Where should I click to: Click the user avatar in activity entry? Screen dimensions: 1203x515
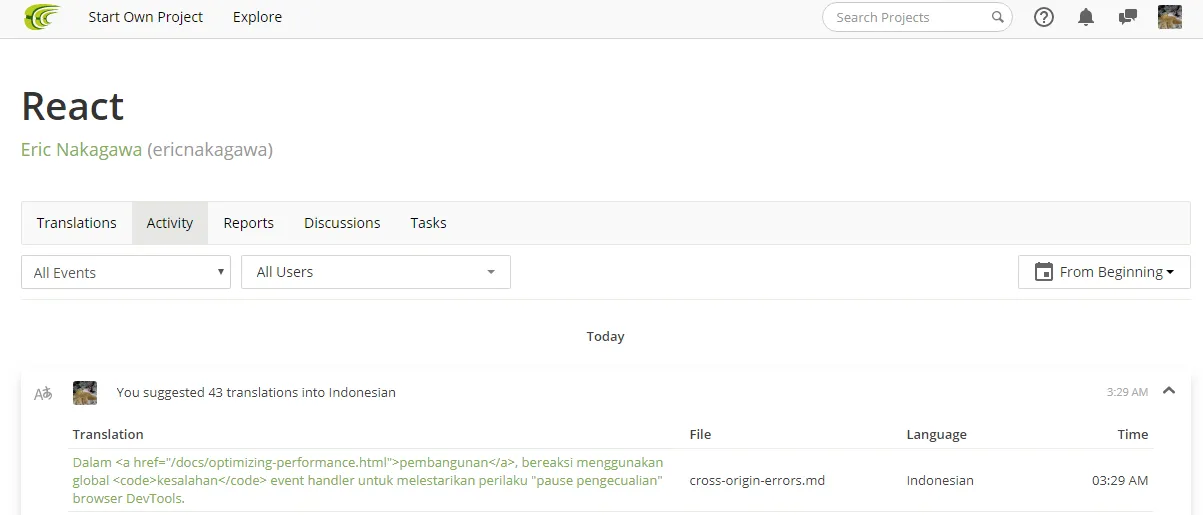pyautogui.click(x=85, y=392)
